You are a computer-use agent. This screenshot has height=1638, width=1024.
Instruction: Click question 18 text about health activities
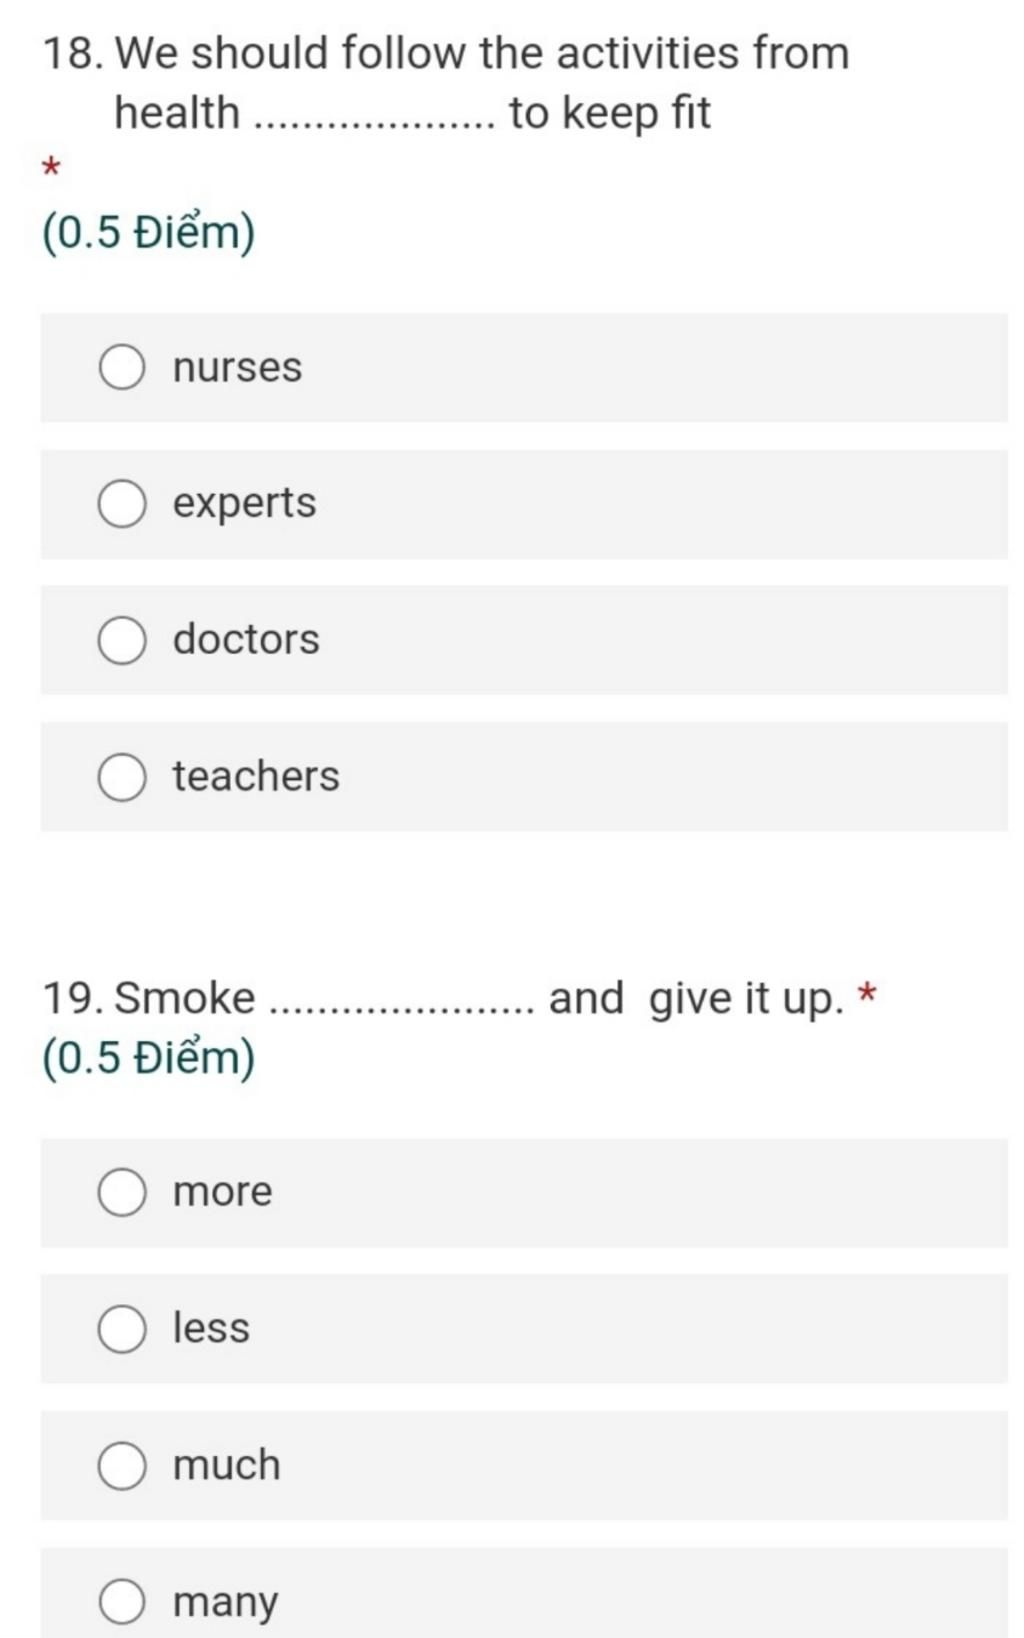point(446,82)
